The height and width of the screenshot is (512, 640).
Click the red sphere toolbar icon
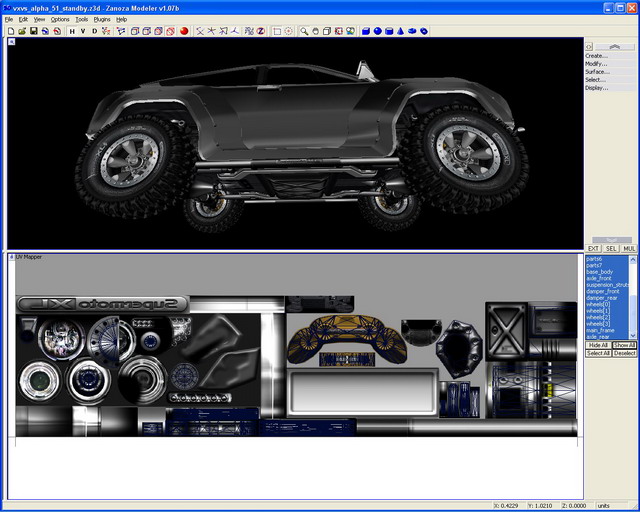[185, 31]
